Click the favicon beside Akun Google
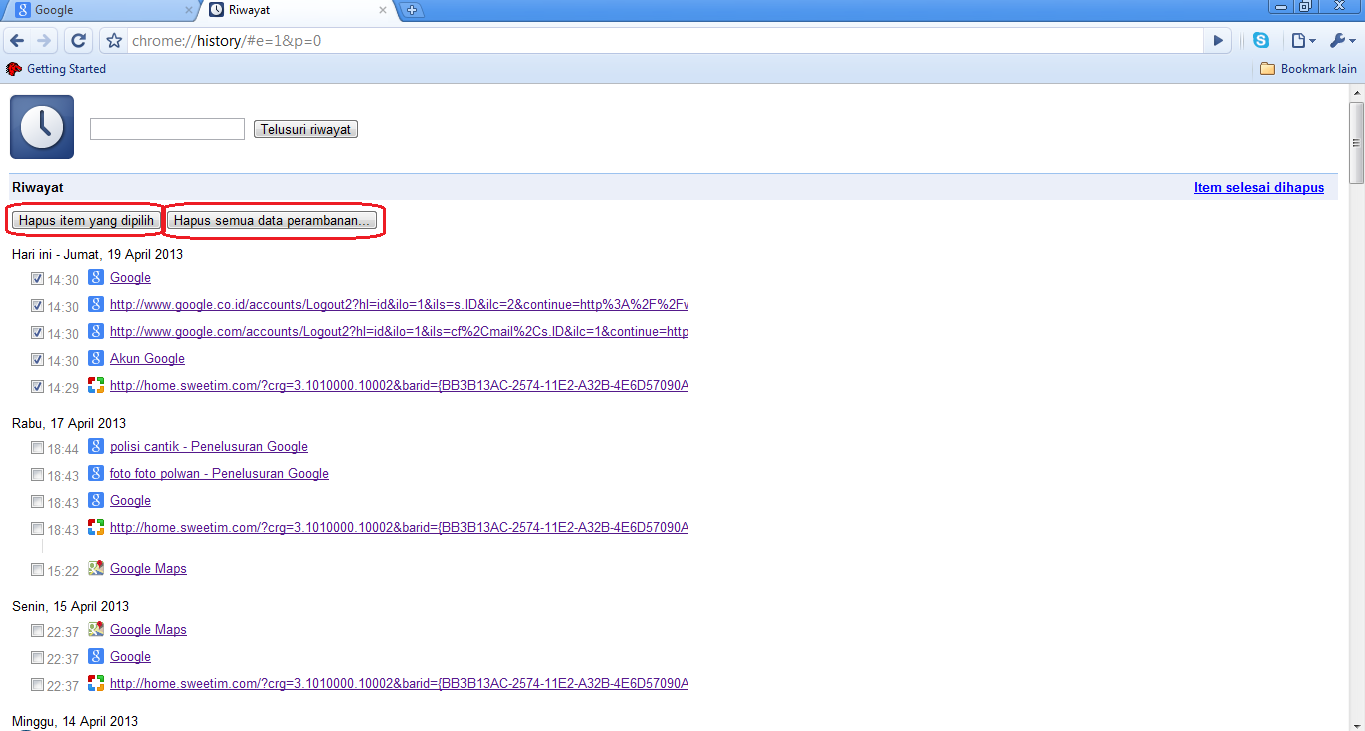Viewport: 1365px width, 731px height. 96,358
